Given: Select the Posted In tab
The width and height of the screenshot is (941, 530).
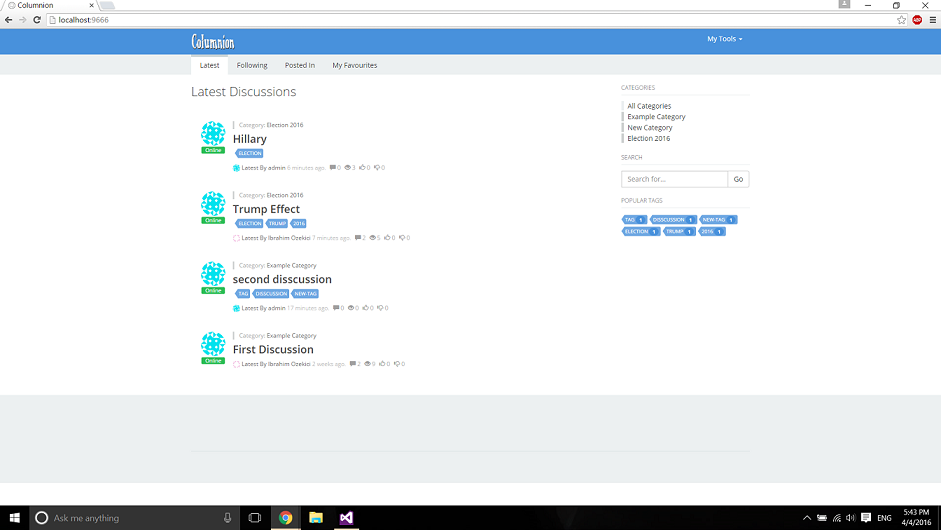Looking at the screenshot, I should 299,65.
